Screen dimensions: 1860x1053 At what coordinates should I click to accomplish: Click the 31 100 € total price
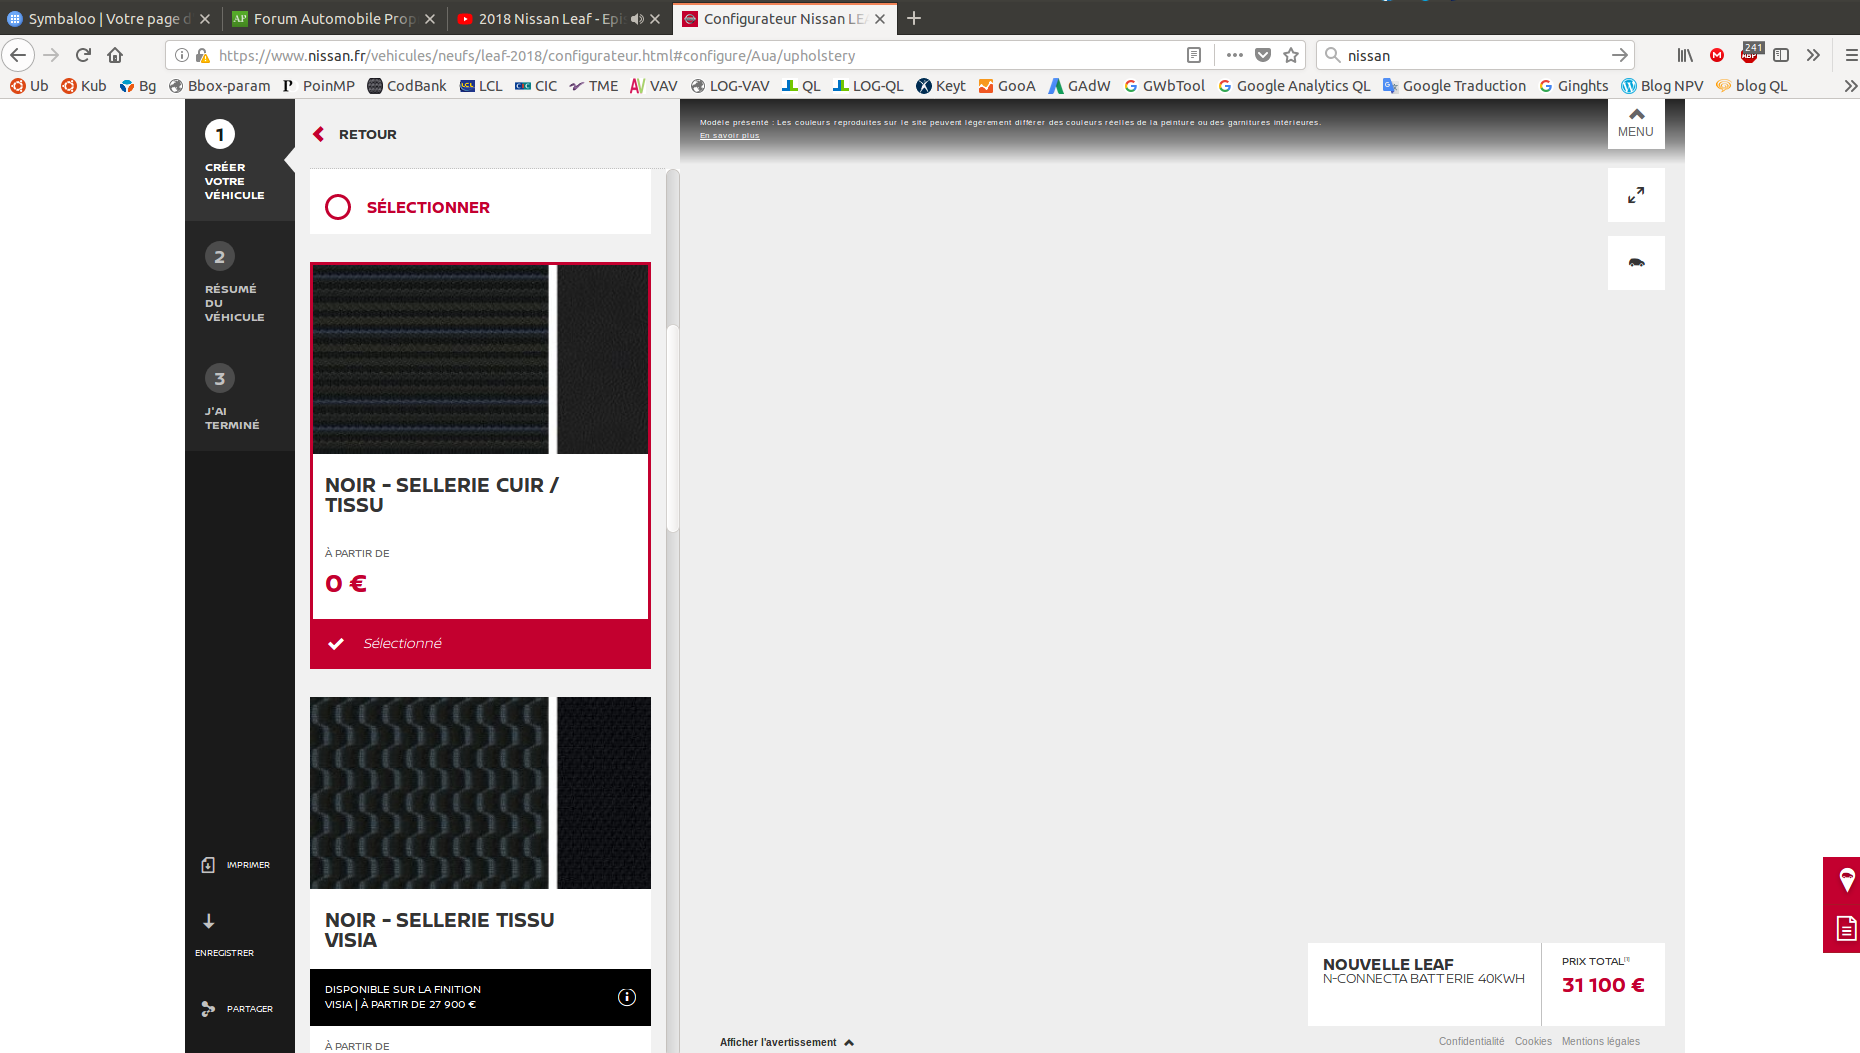click(1603, 985)
